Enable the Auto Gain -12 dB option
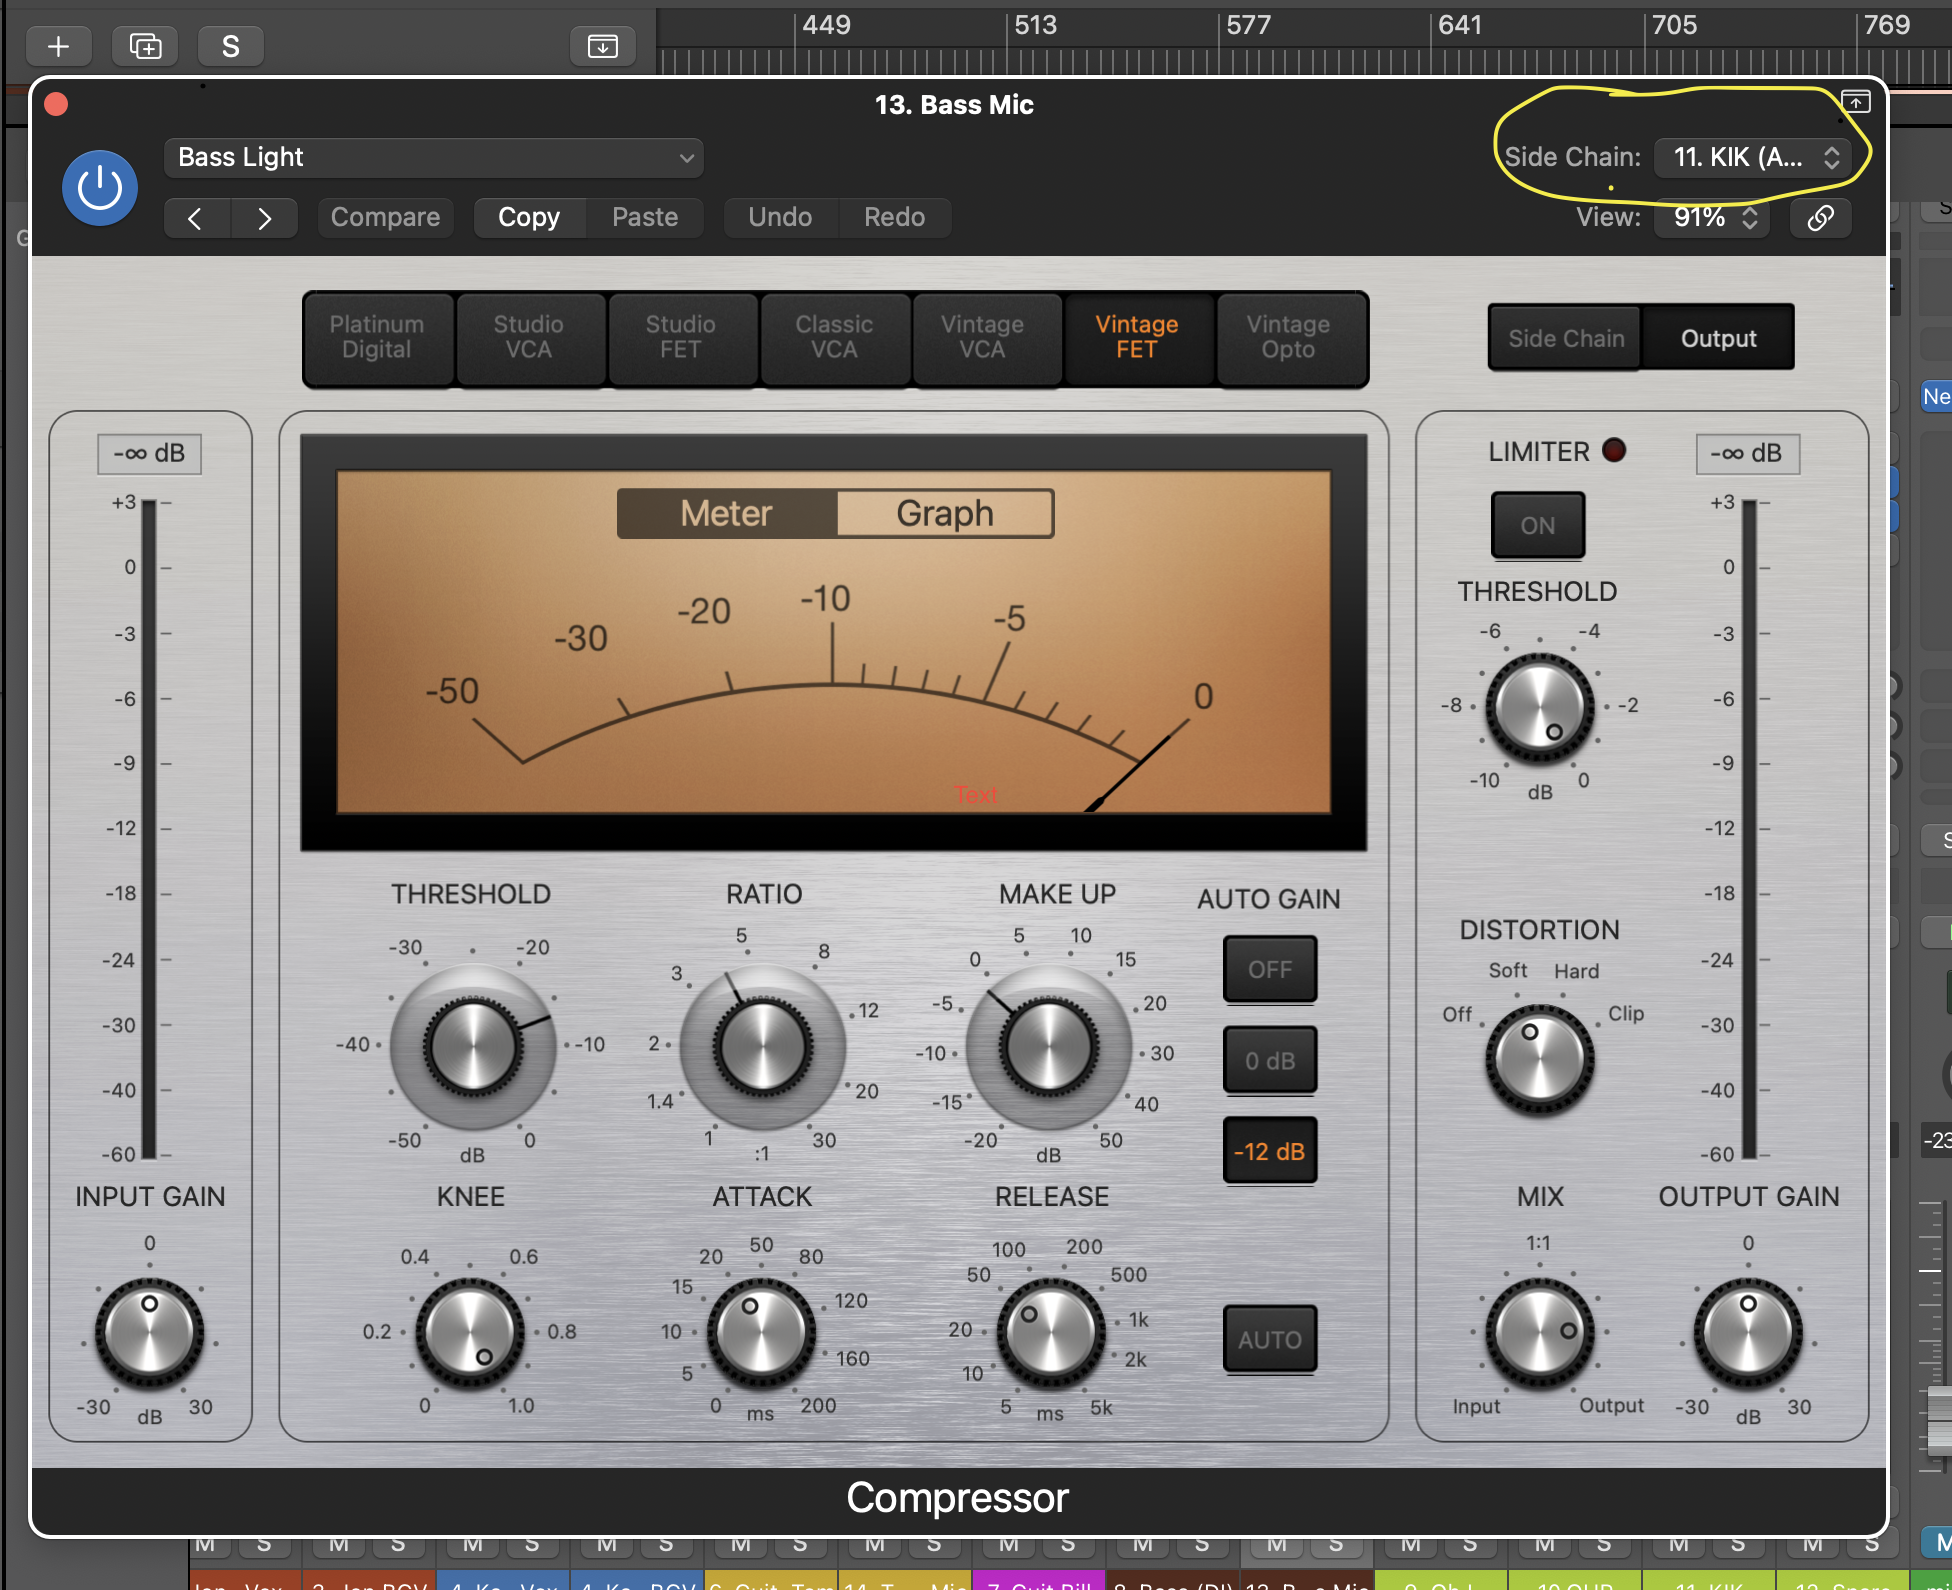This screenshot has width=1952, height=1590. tap(1269, 1151)
